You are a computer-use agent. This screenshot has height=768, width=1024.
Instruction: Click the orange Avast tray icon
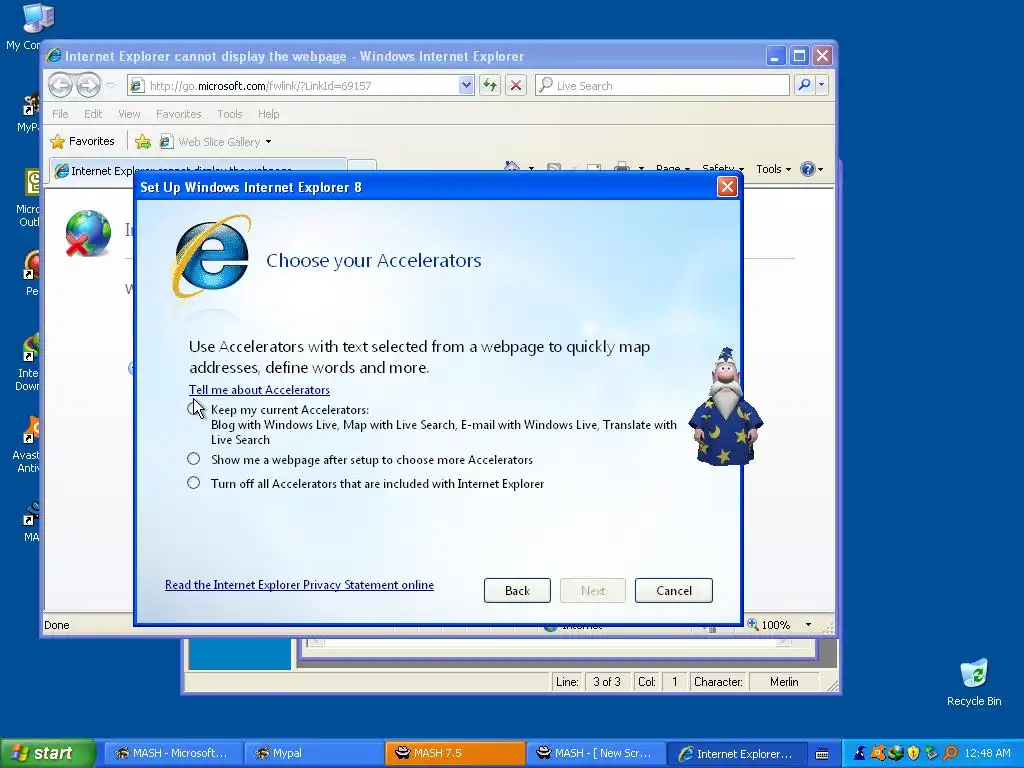point(878,753)
